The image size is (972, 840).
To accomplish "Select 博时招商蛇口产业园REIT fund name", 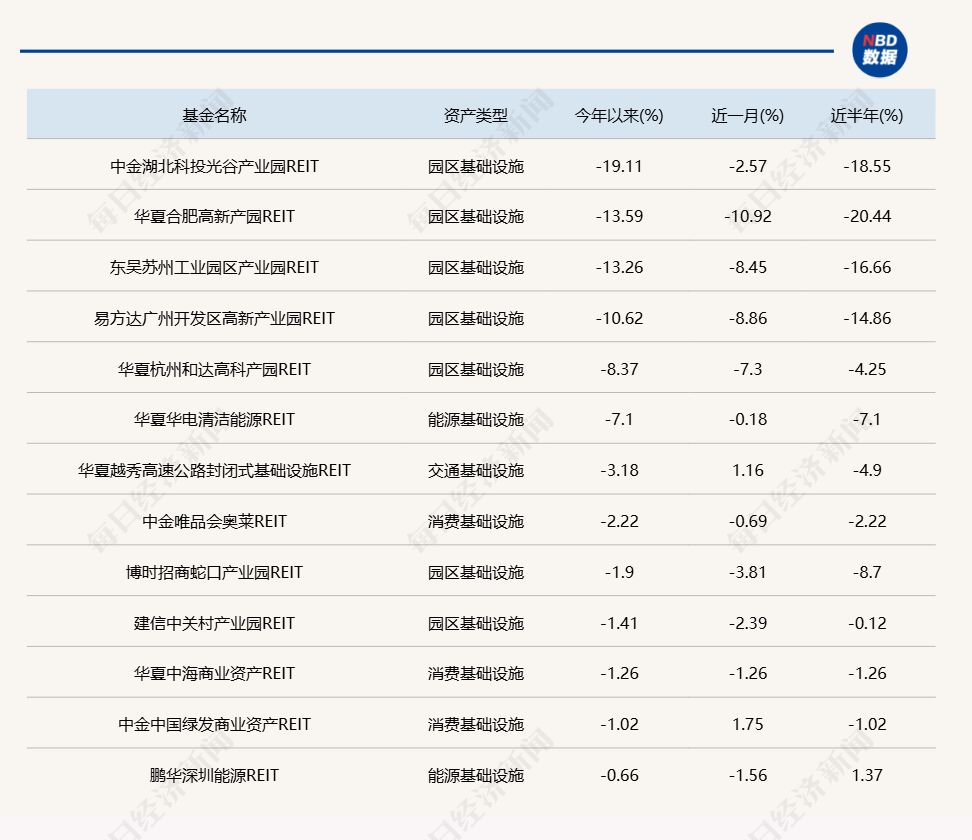I will (x=214, y=572).
